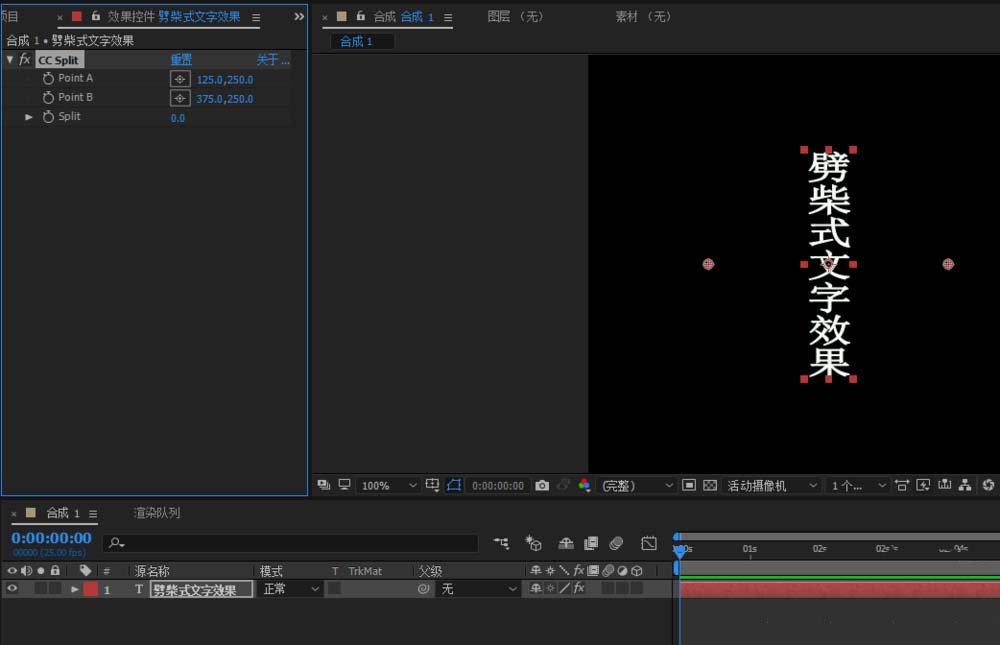Open the 关于 dialog for CC Split

point(271,59)
